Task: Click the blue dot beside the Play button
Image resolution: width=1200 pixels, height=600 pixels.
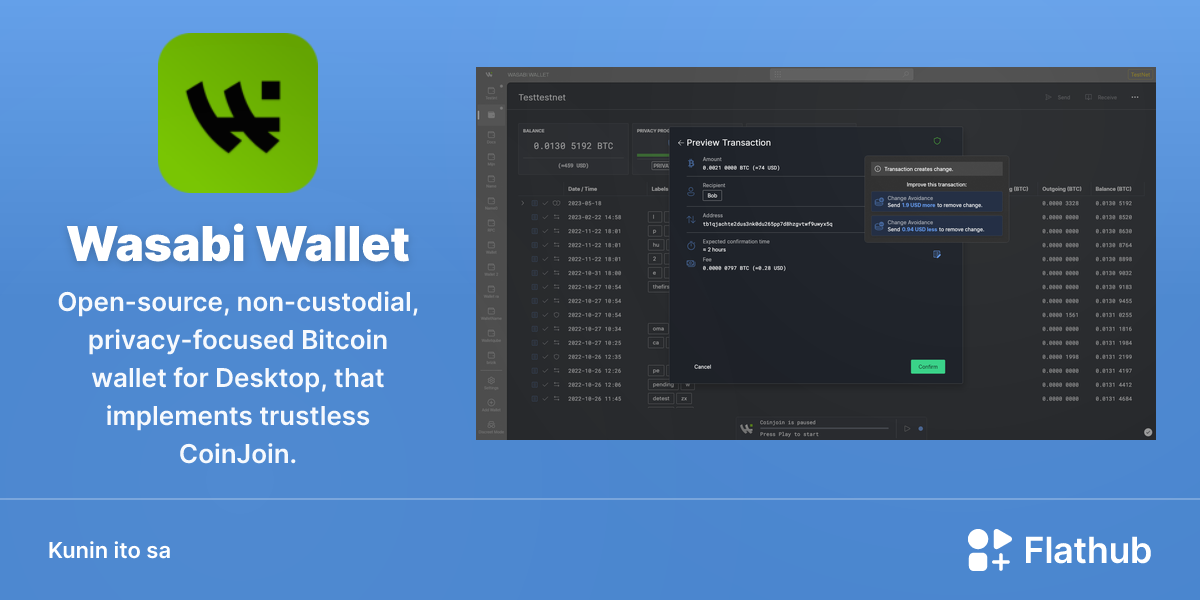Action: (921, 428)
